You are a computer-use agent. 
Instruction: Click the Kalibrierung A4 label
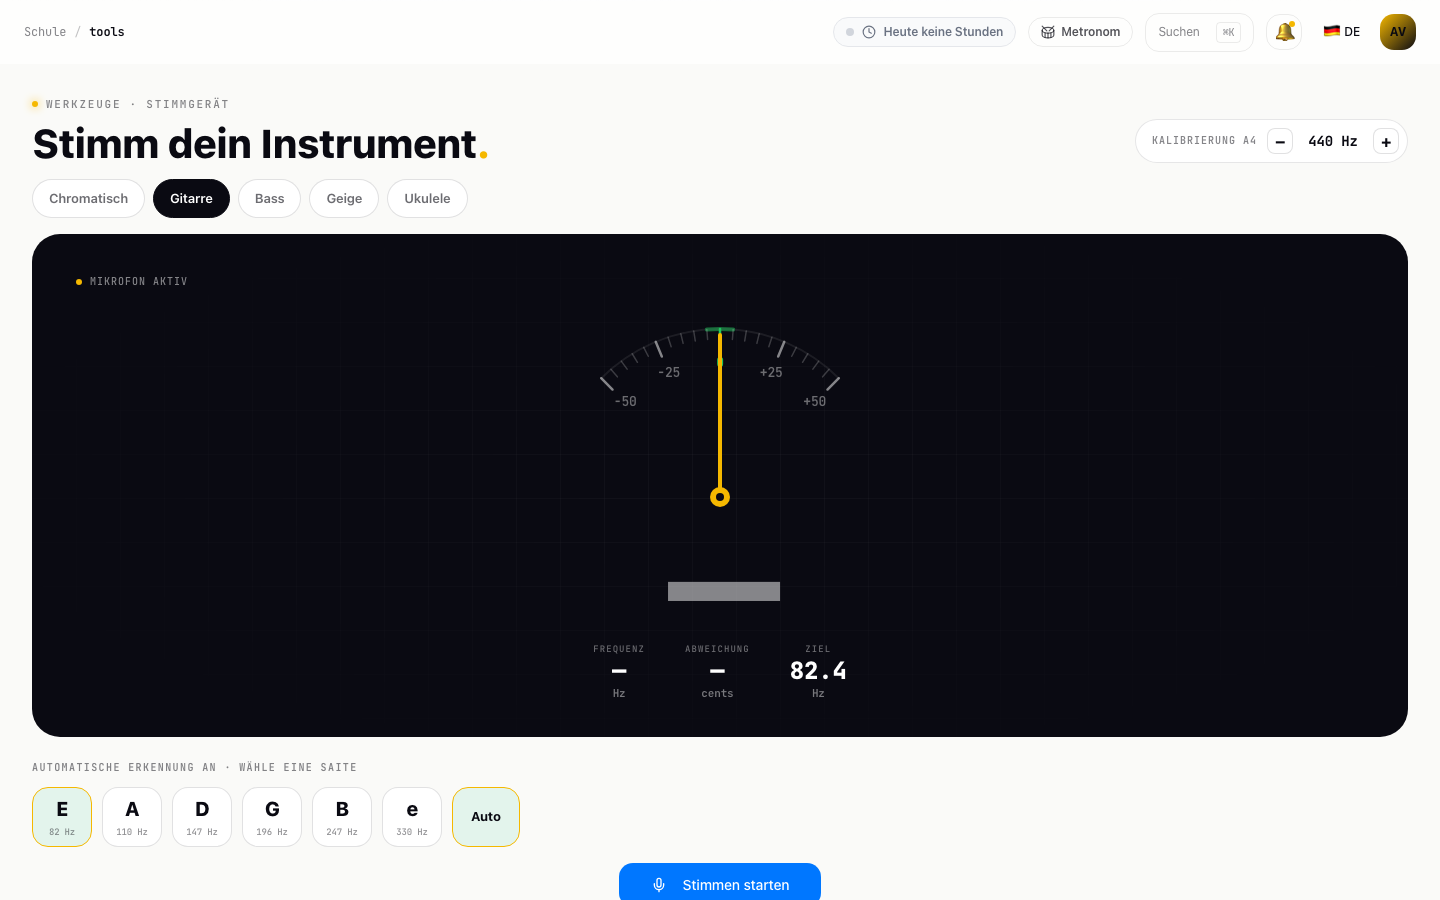1204,141
